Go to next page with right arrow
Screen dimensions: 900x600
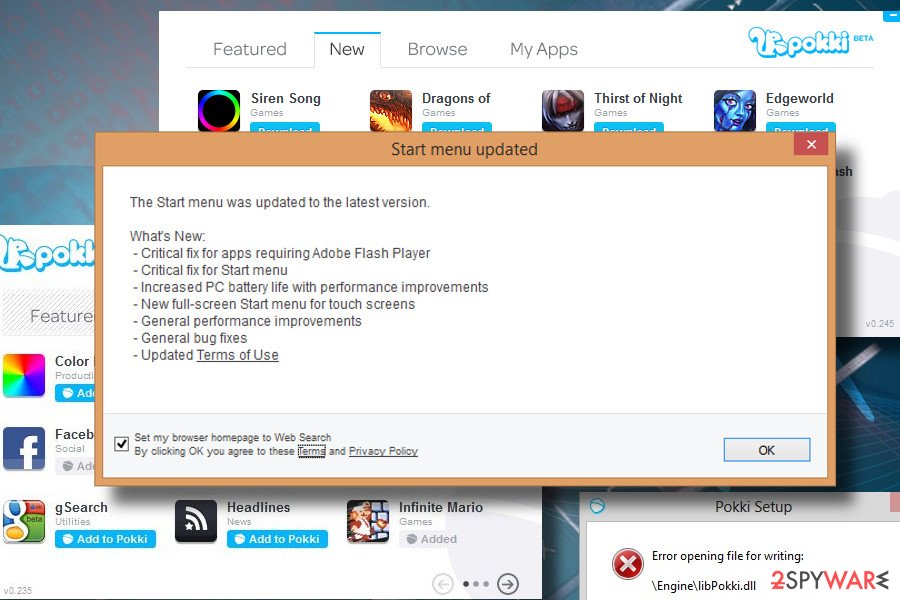point(508,584)
